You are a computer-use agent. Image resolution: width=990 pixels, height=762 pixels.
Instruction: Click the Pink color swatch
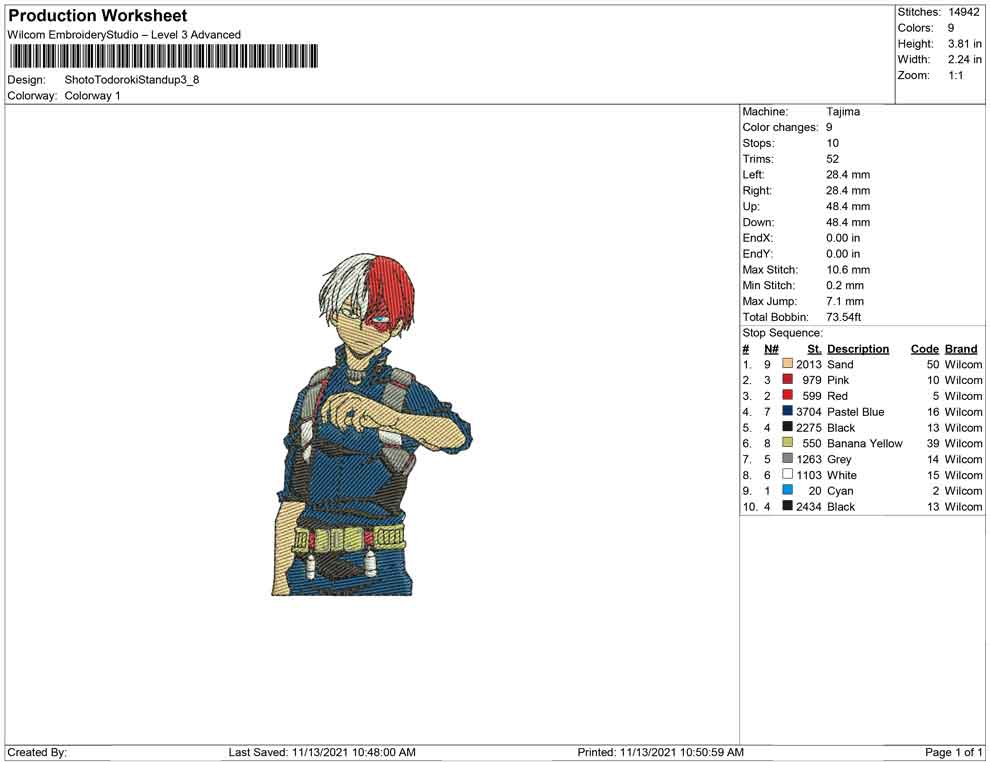(787, 379)
